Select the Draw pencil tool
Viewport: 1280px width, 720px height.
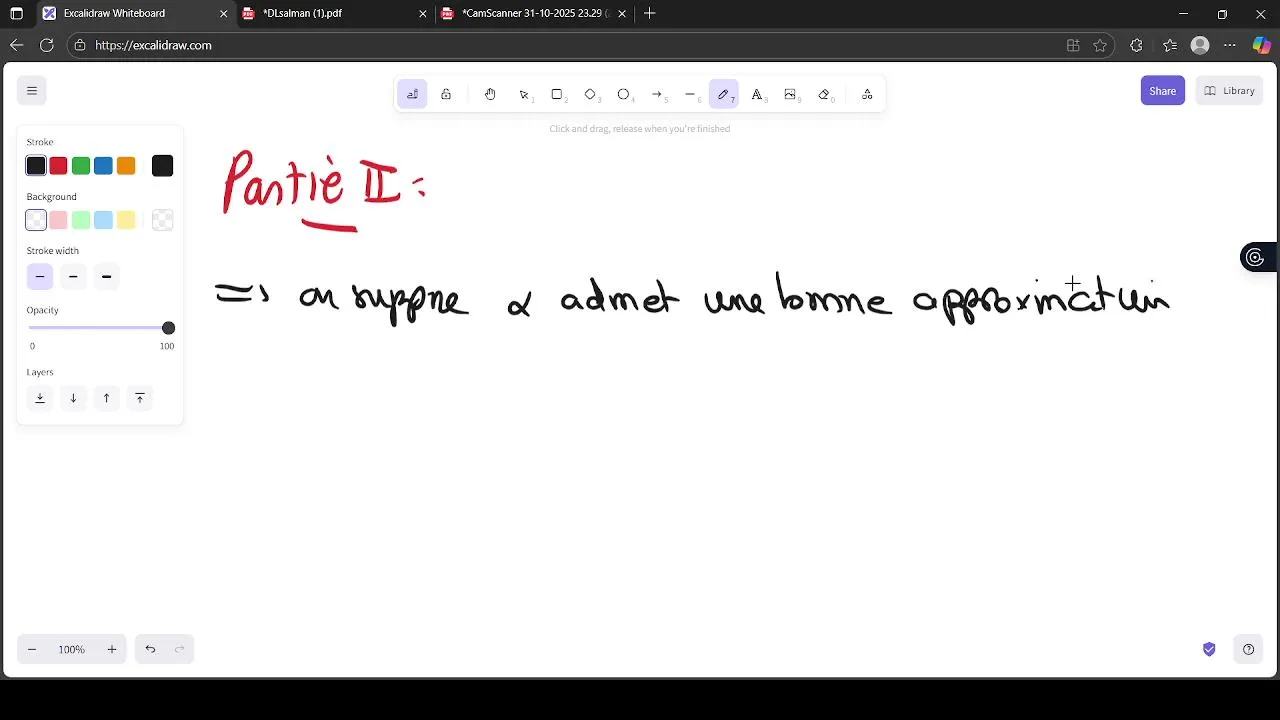pos(723,94)
